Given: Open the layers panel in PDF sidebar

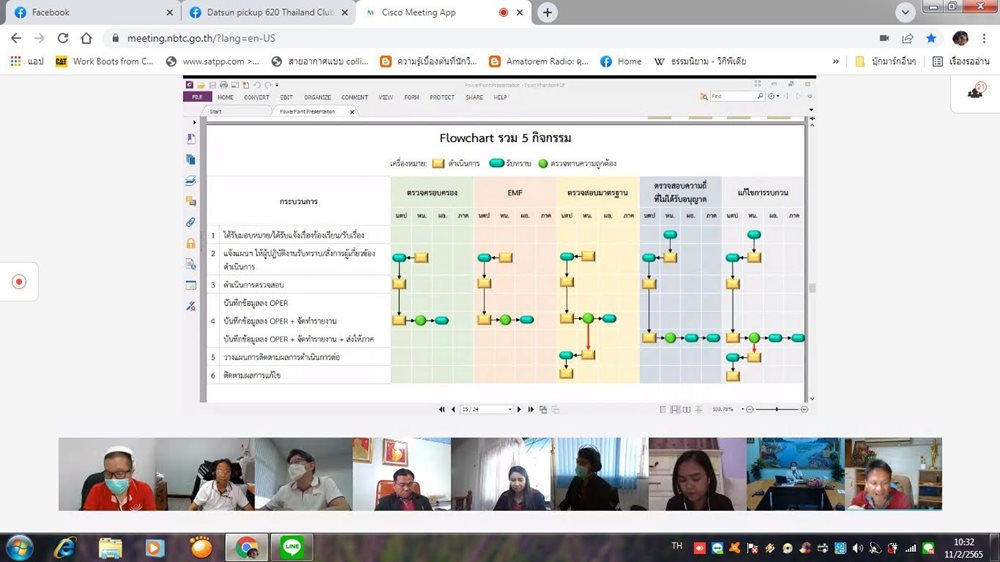Looking at the screenshot, I should click(191, 181).
